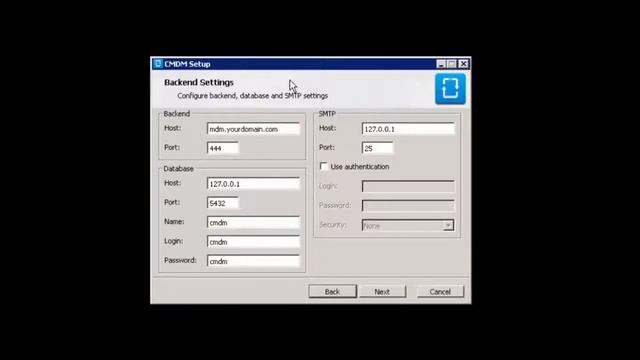This screenshot has width=640, height=360.
Task: Click the Security label
Action: click(333, 225)
